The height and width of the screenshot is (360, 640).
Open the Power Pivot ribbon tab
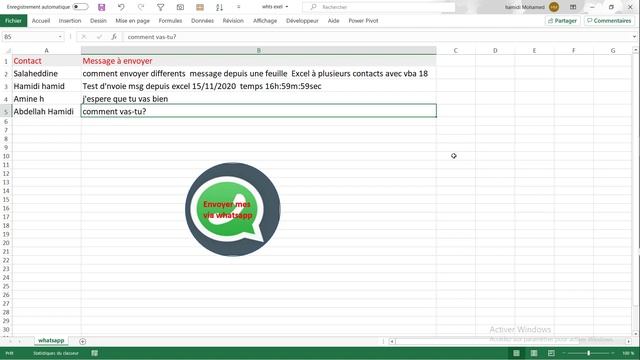click(363, 20)
